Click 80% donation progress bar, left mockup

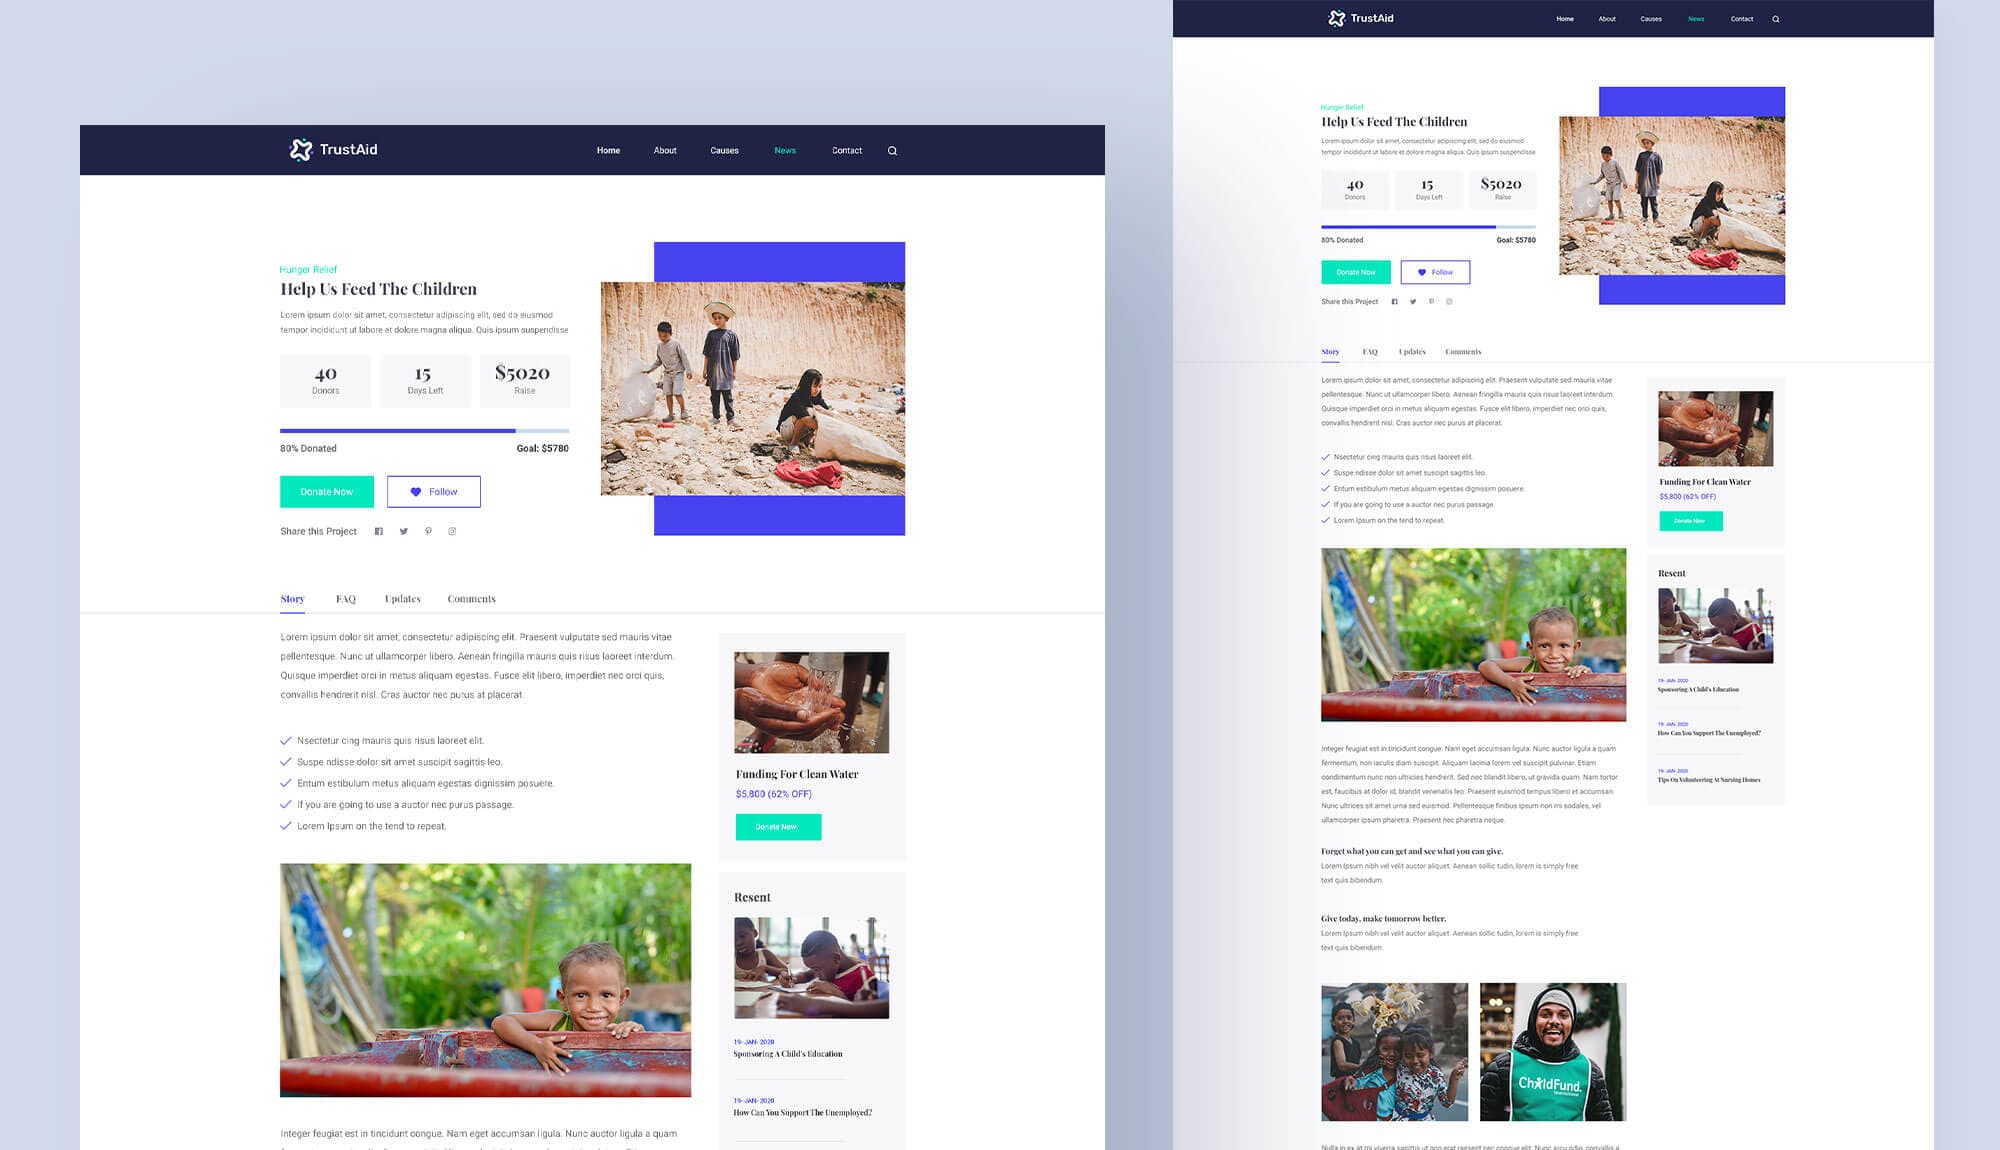point(424,431)
